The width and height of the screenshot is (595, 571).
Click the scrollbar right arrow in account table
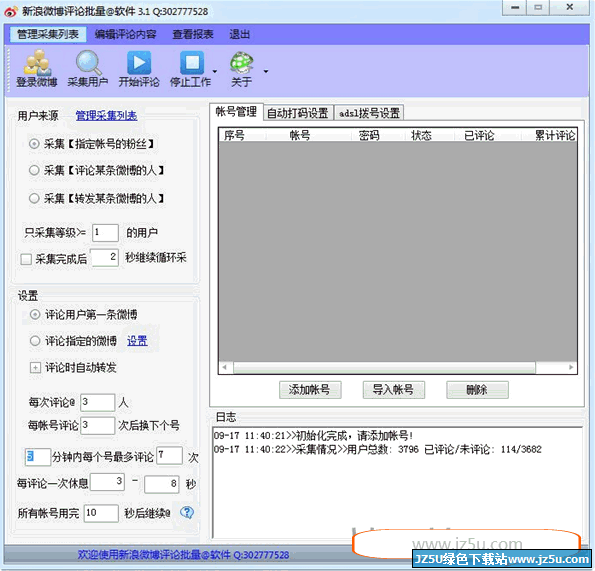(x=571, y=367)
